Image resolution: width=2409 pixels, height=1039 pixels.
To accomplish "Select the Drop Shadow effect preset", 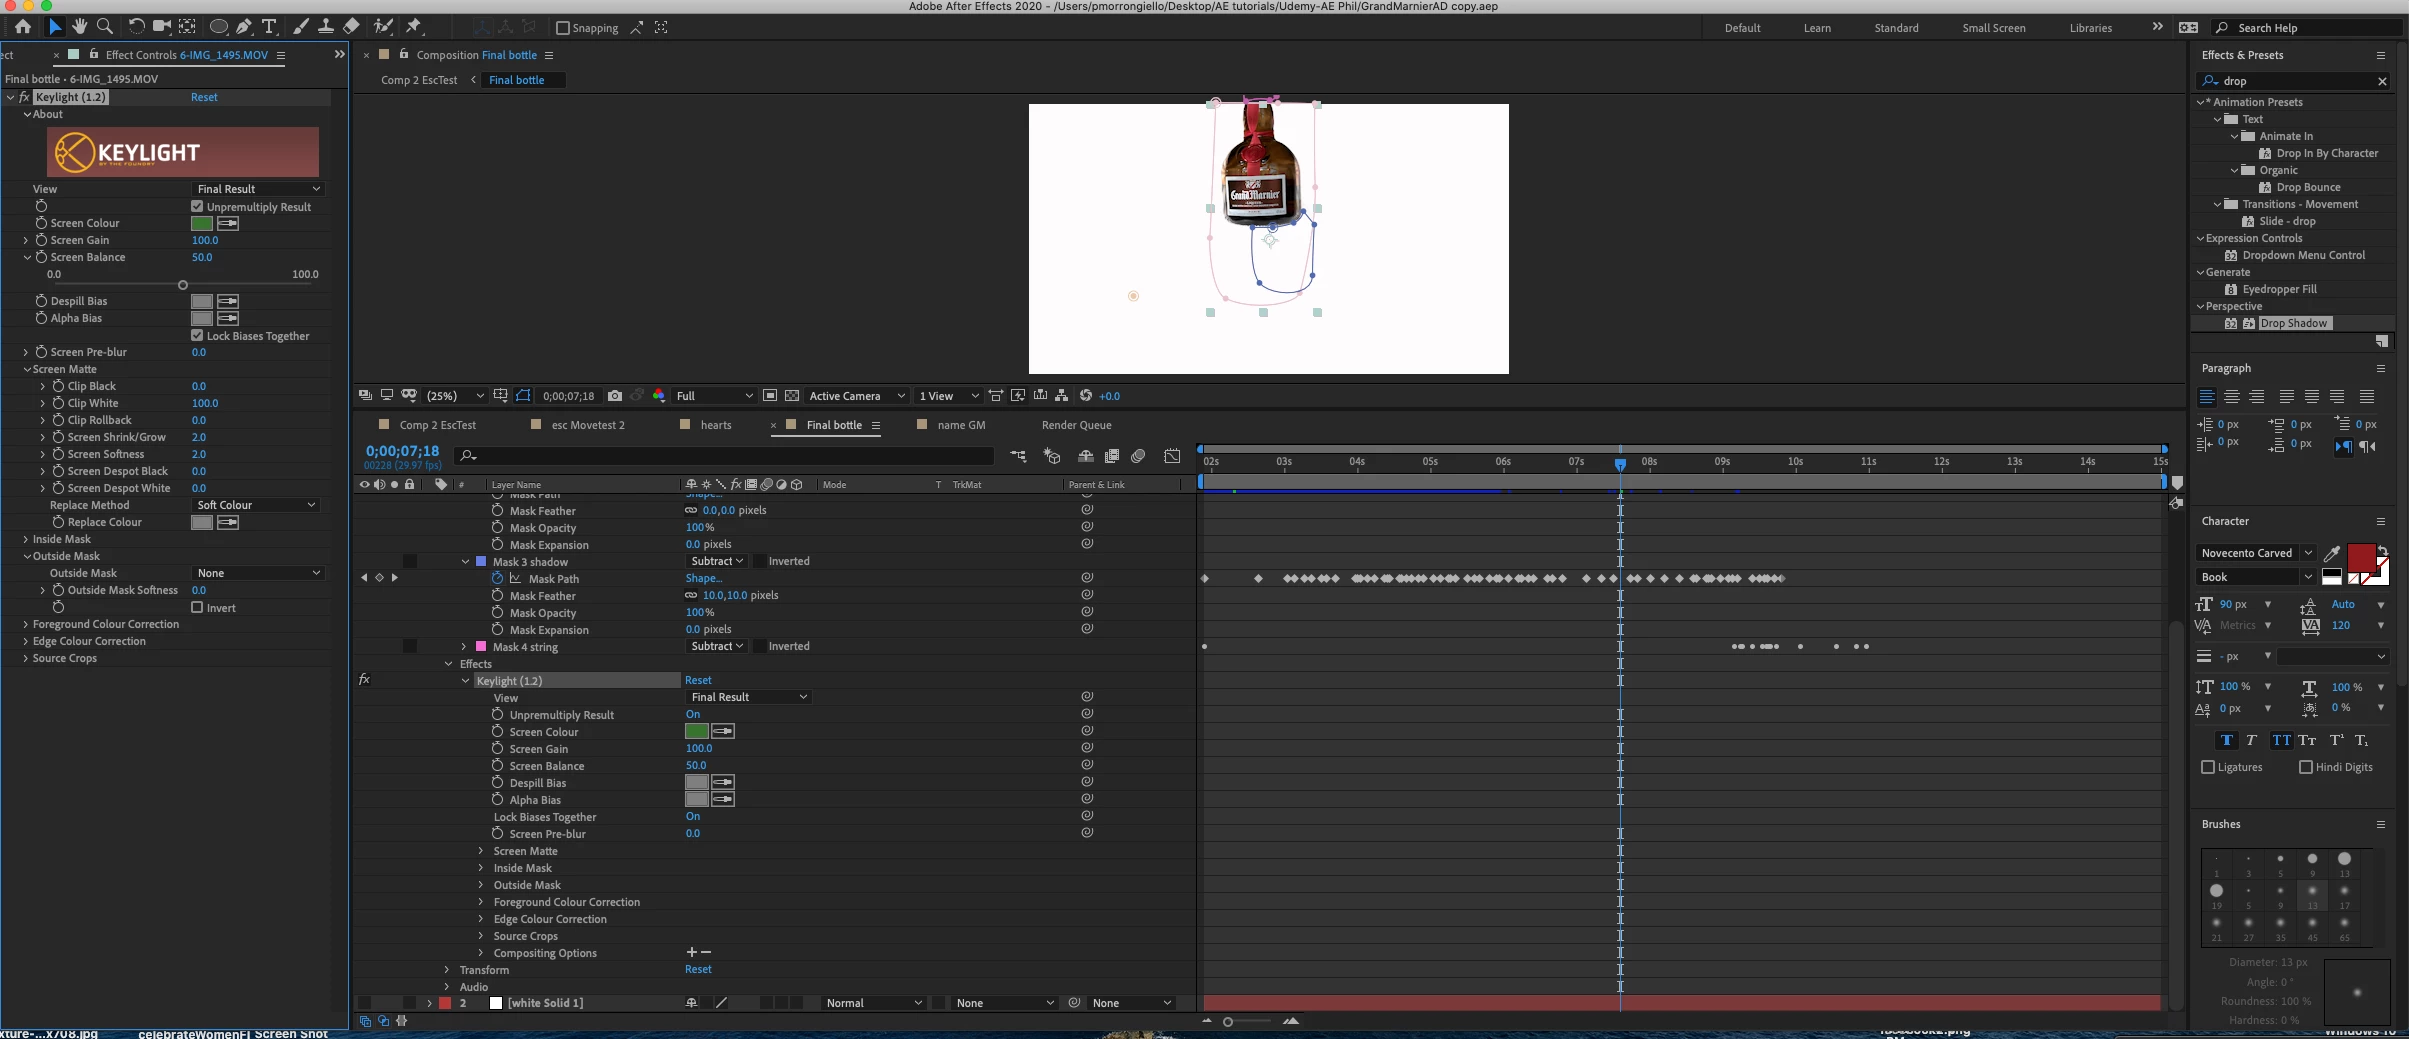I will (x=2293, y=323).
